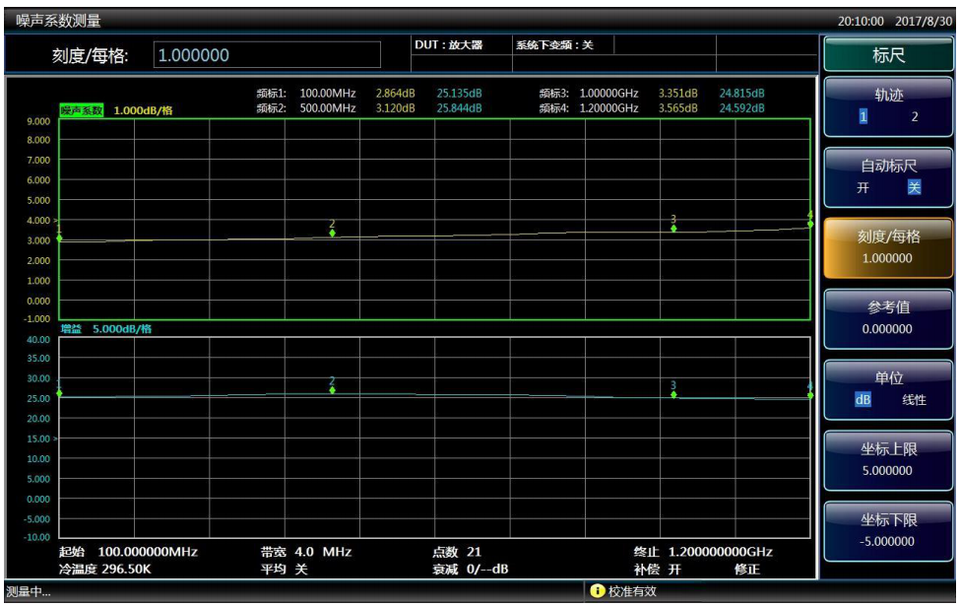The image size is (960, 607).
Task: Select marker 3 on gain trace
Action: [x=673, y=394]
